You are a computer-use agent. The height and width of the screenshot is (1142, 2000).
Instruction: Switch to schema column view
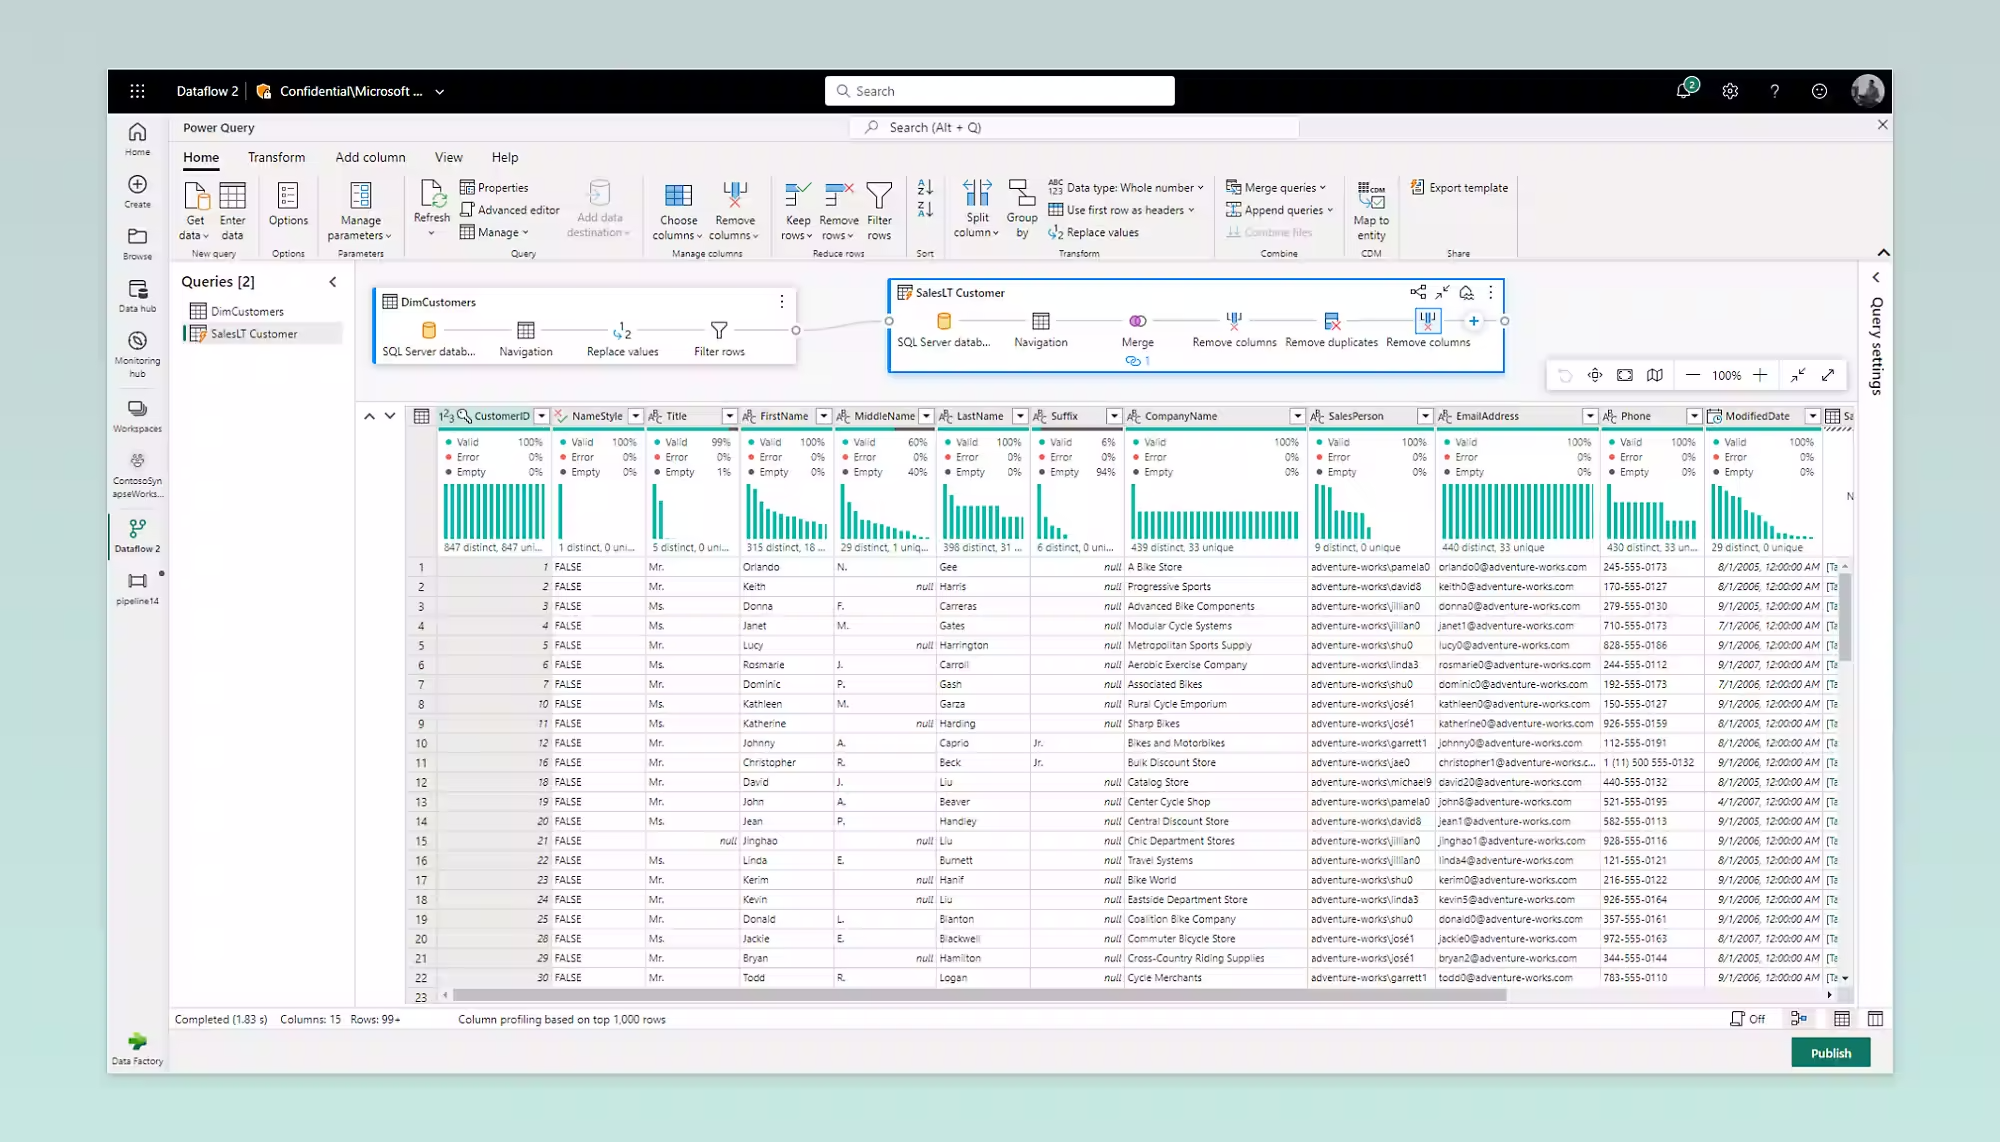[1875, 1019]
